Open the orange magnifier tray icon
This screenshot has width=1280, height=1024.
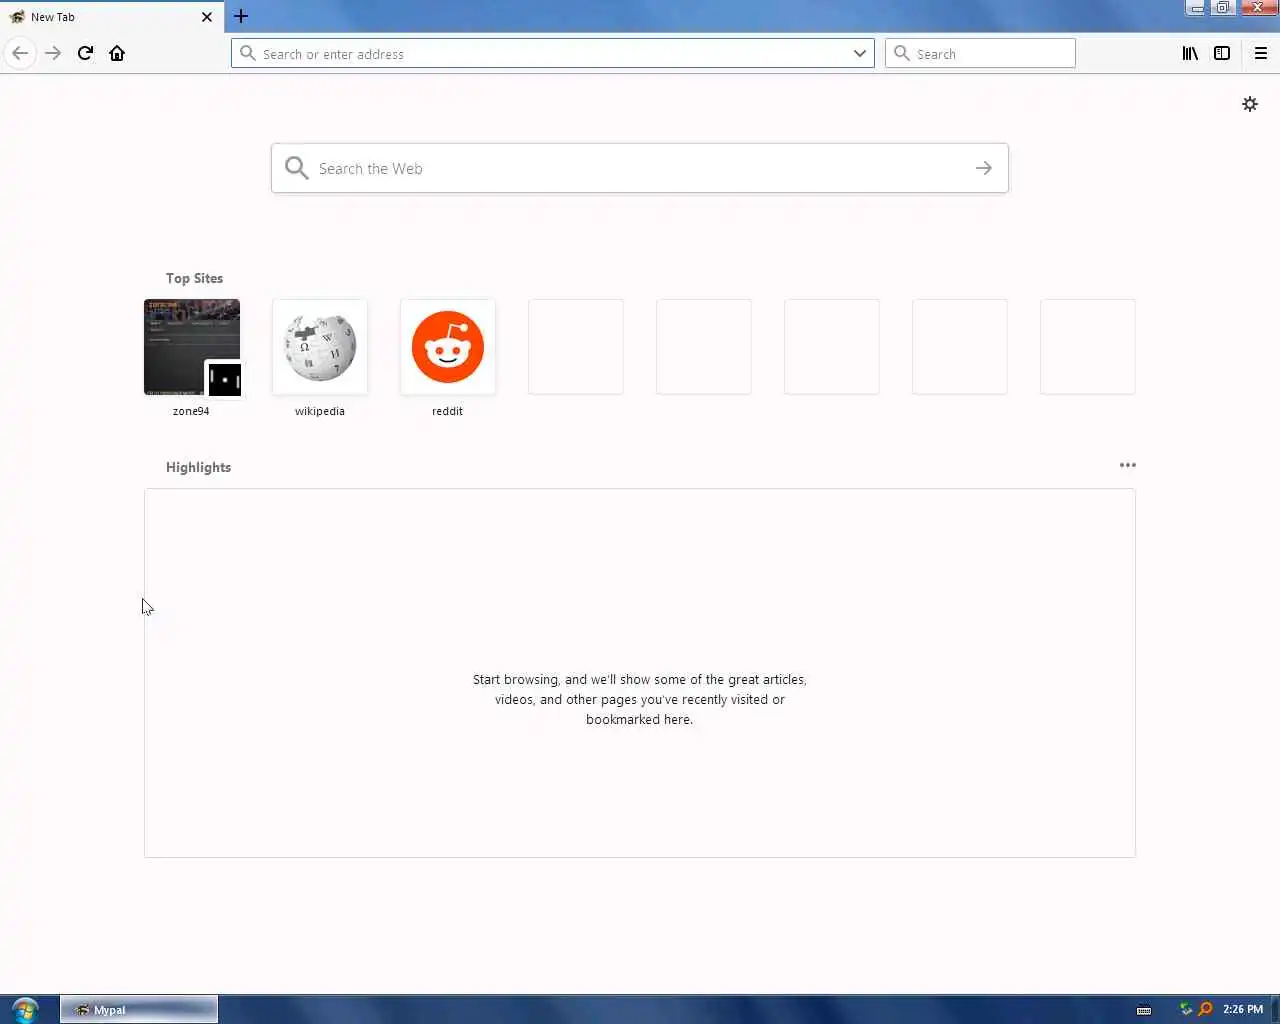(x=1205, y=1009)
